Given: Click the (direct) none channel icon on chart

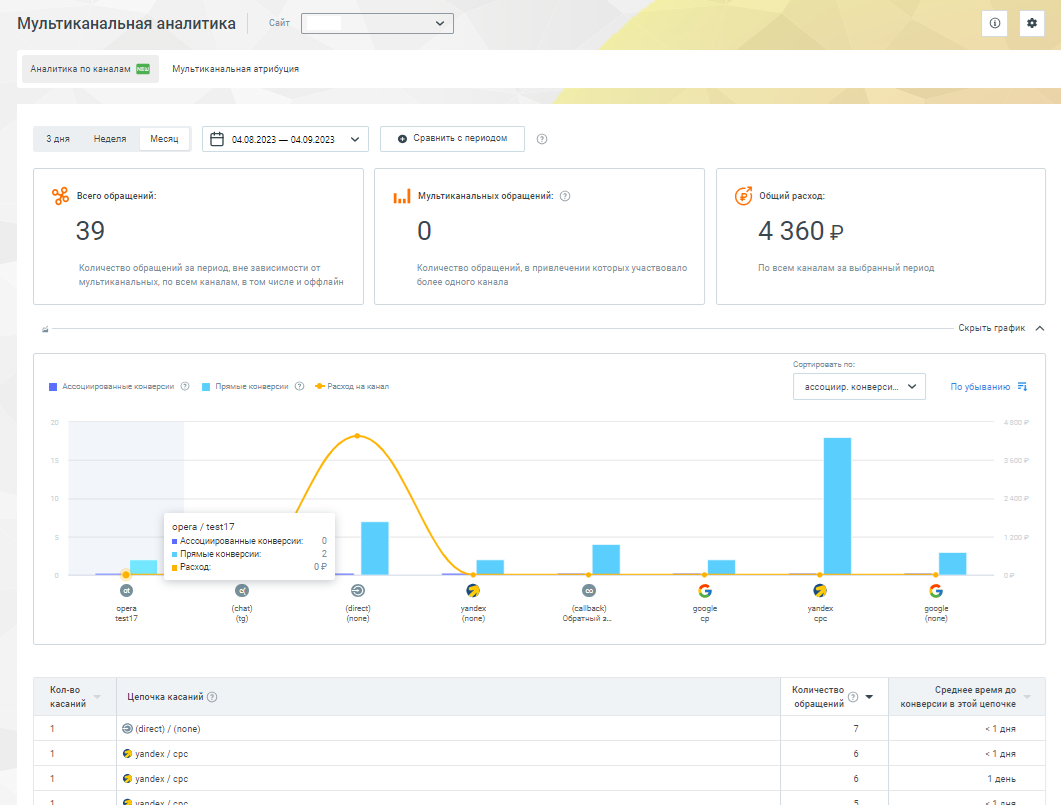Looking at the screenshot, I should [358, 591].
